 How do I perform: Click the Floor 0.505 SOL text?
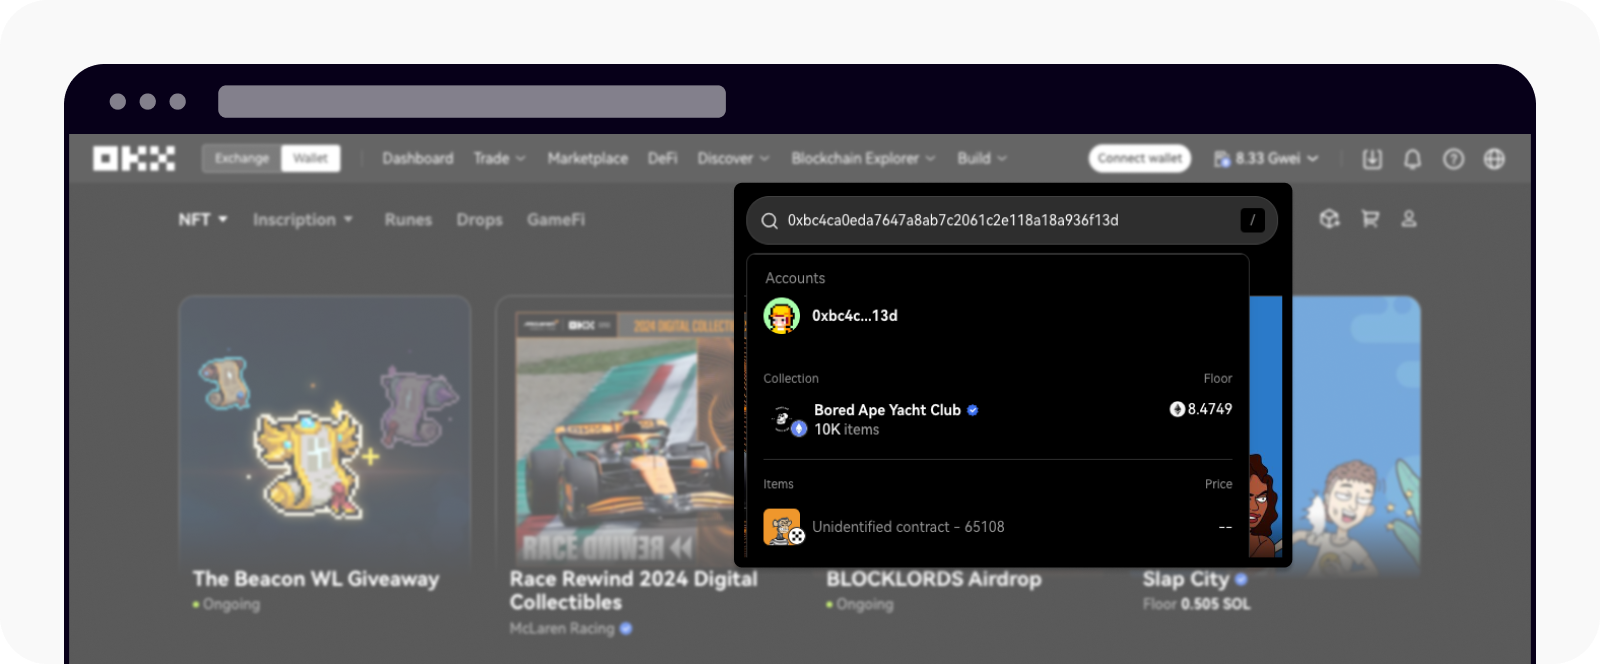(1197, 604)
